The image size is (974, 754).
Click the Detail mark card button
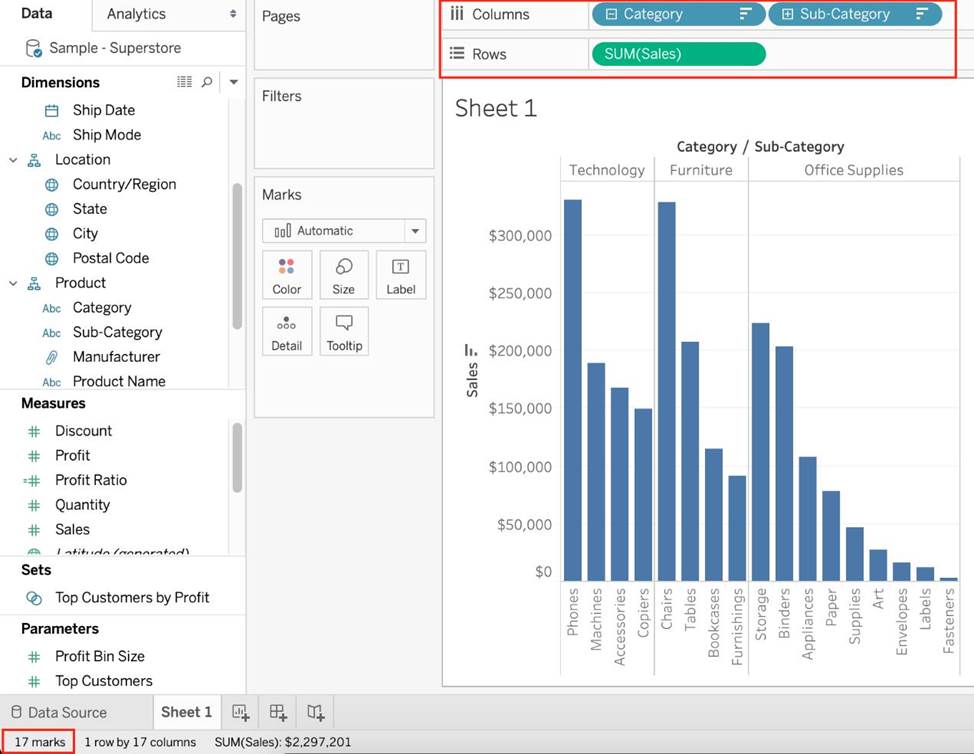coord(287,332)
